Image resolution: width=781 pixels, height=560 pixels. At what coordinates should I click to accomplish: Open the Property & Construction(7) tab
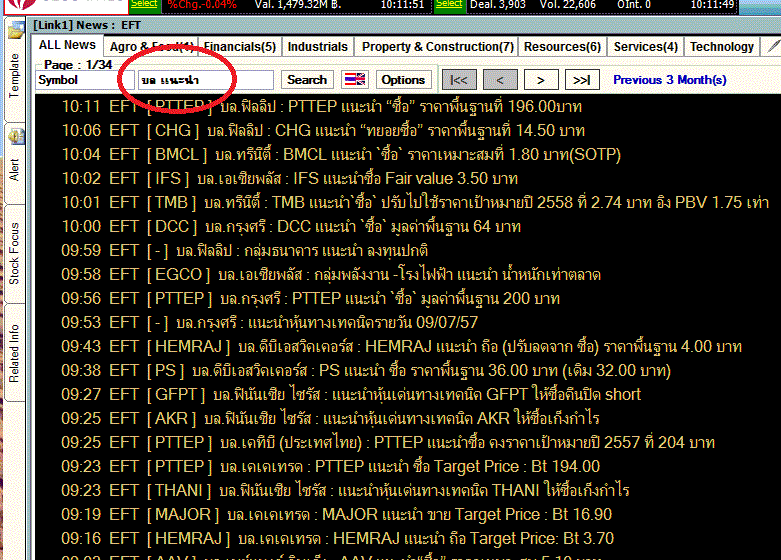pos(437,47)
